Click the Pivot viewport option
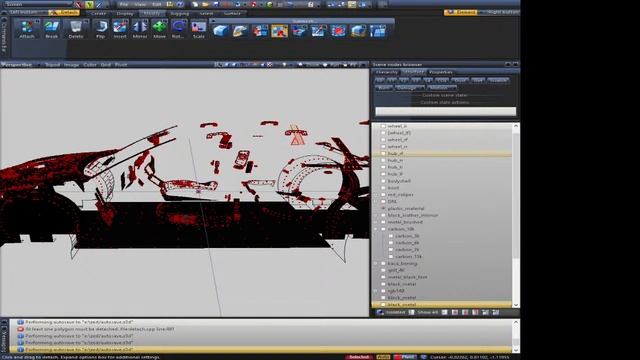This screenshot has height=360, width=640. coord(120,64)
